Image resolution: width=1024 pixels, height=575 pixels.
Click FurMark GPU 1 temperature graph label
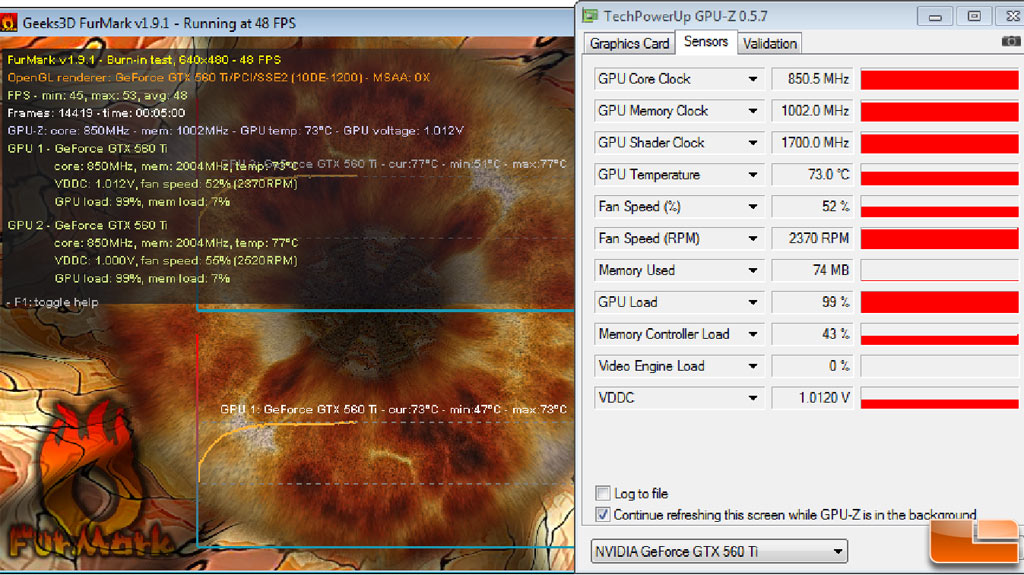pos(393,410)
